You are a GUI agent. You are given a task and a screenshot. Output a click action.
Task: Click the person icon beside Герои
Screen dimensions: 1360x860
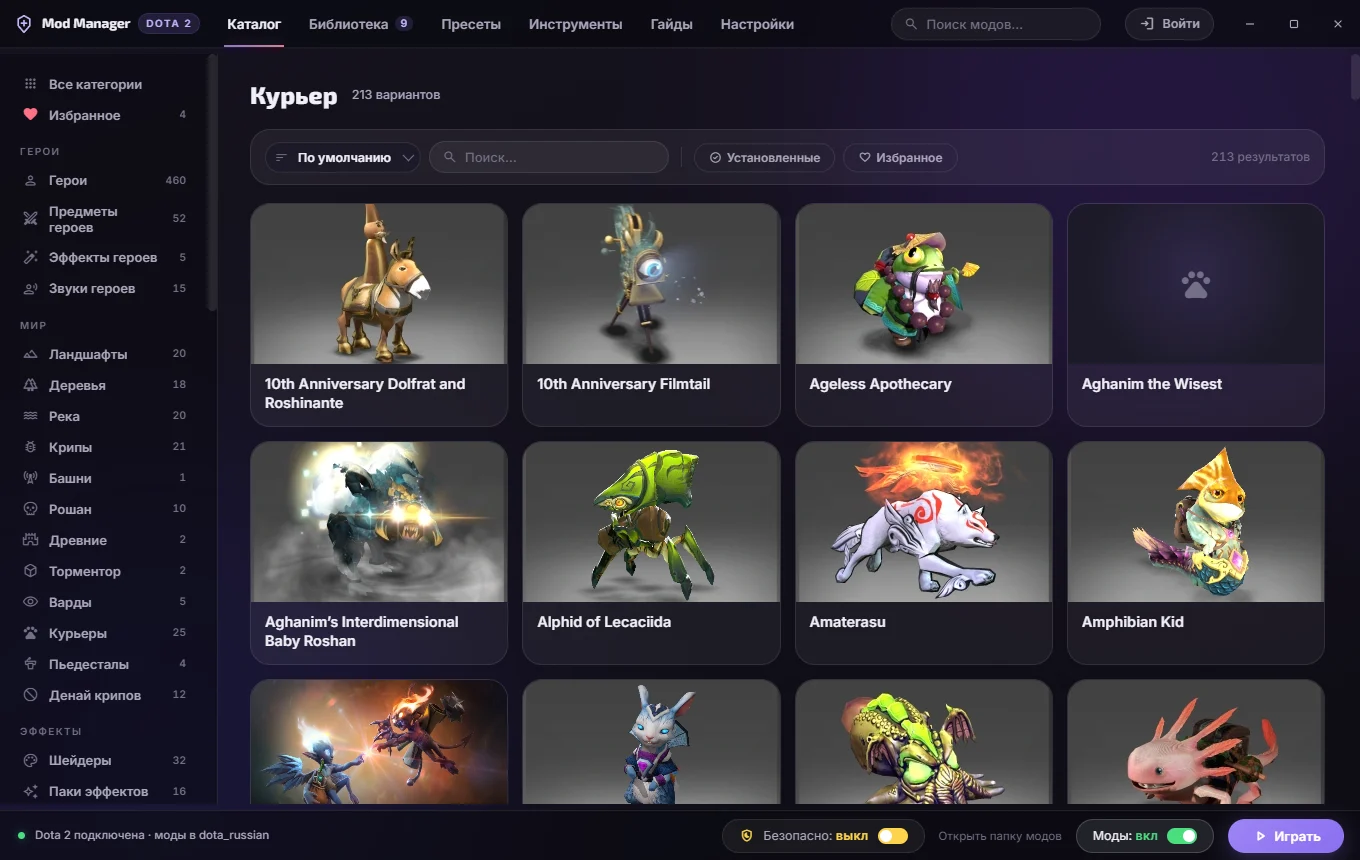30,181
